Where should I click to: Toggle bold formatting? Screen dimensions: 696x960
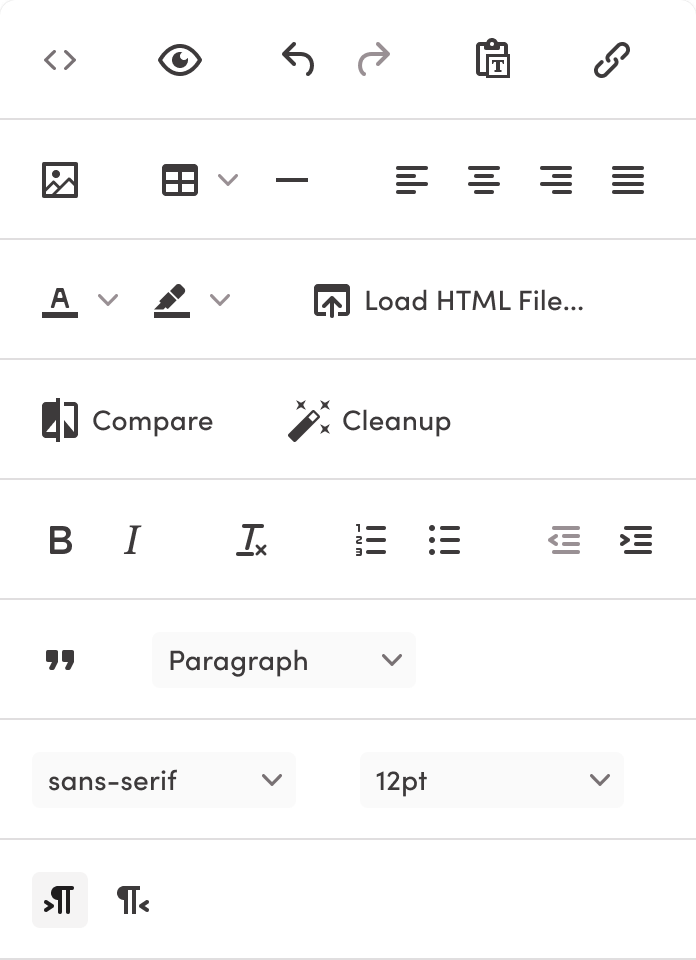[62, 540]
